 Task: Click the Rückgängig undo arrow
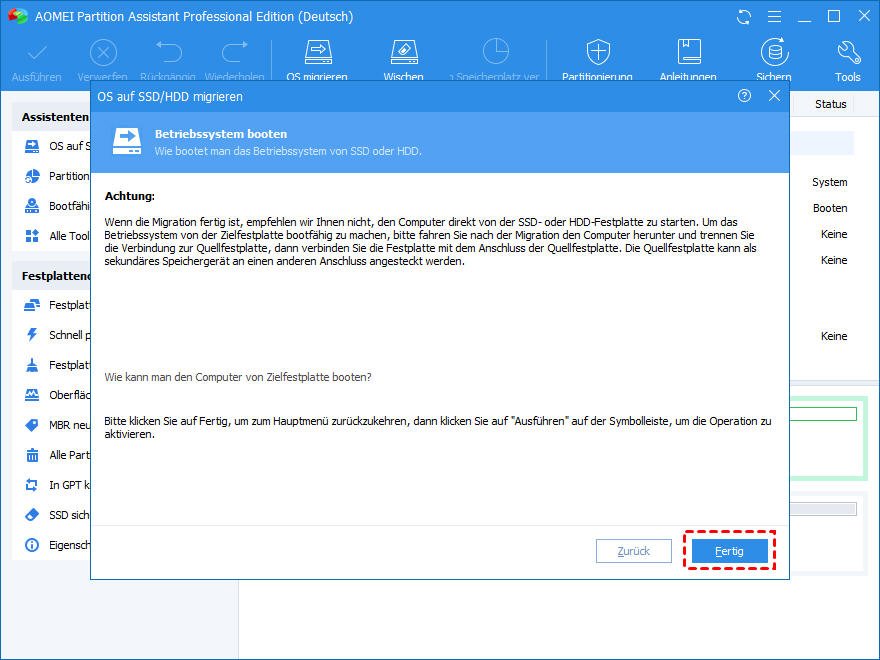[x=168, y=52]
